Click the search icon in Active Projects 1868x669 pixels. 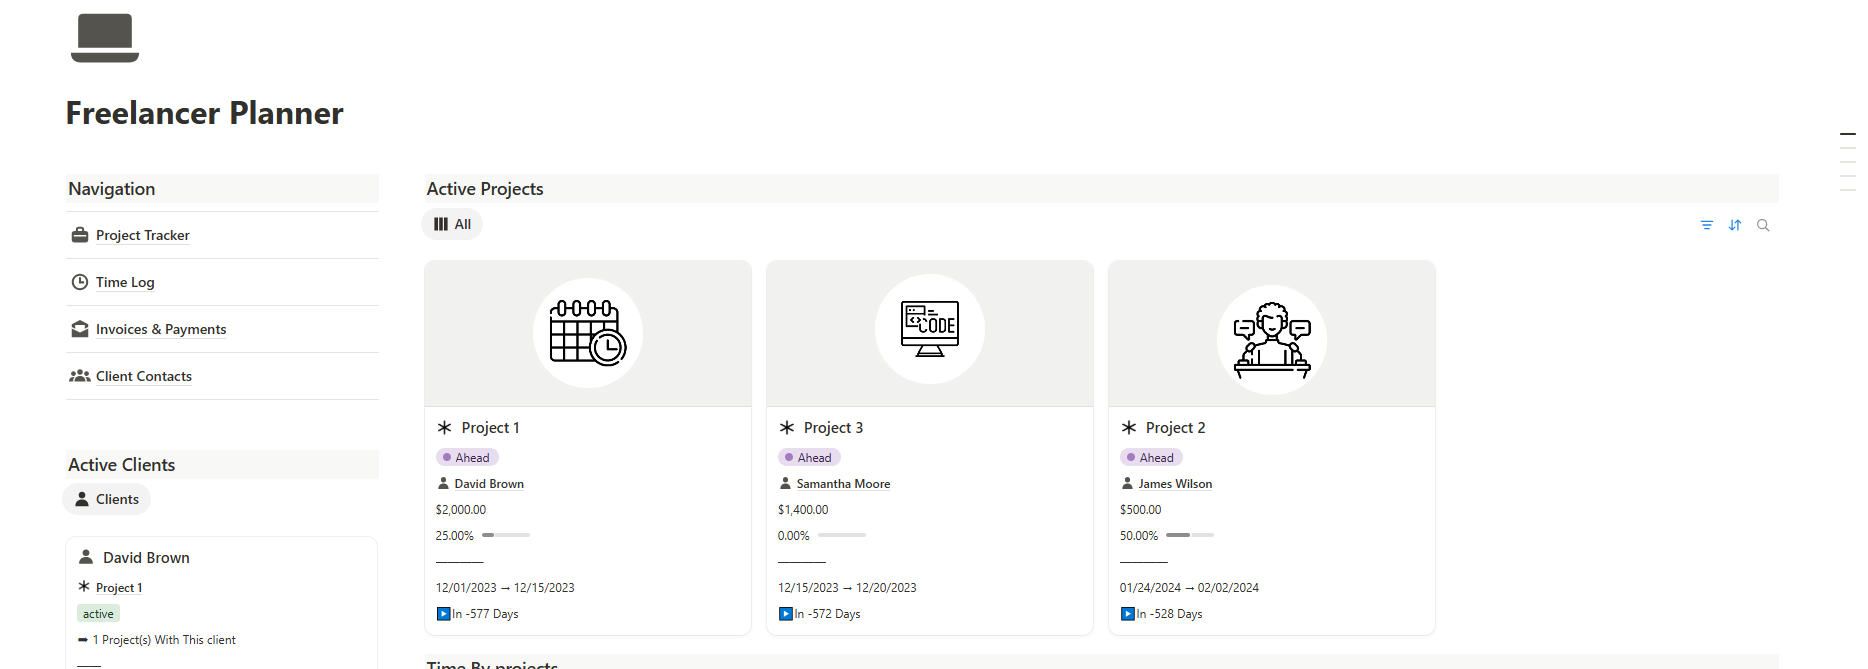point(1763,225)
